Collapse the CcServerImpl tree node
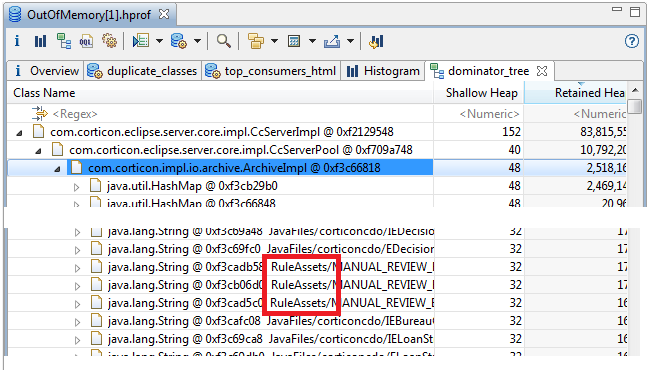 [x=19, y=133]
